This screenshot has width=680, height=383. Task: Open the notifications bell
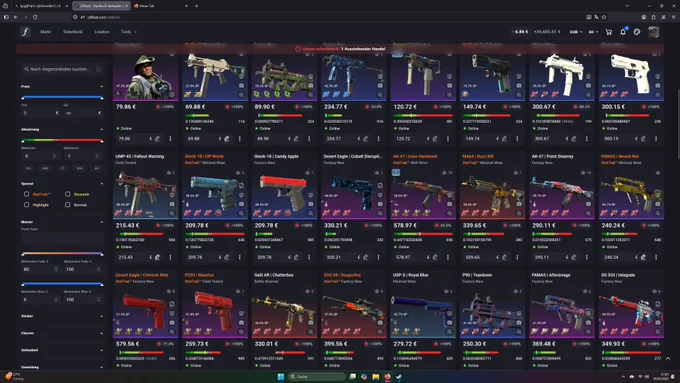(623, 32)
